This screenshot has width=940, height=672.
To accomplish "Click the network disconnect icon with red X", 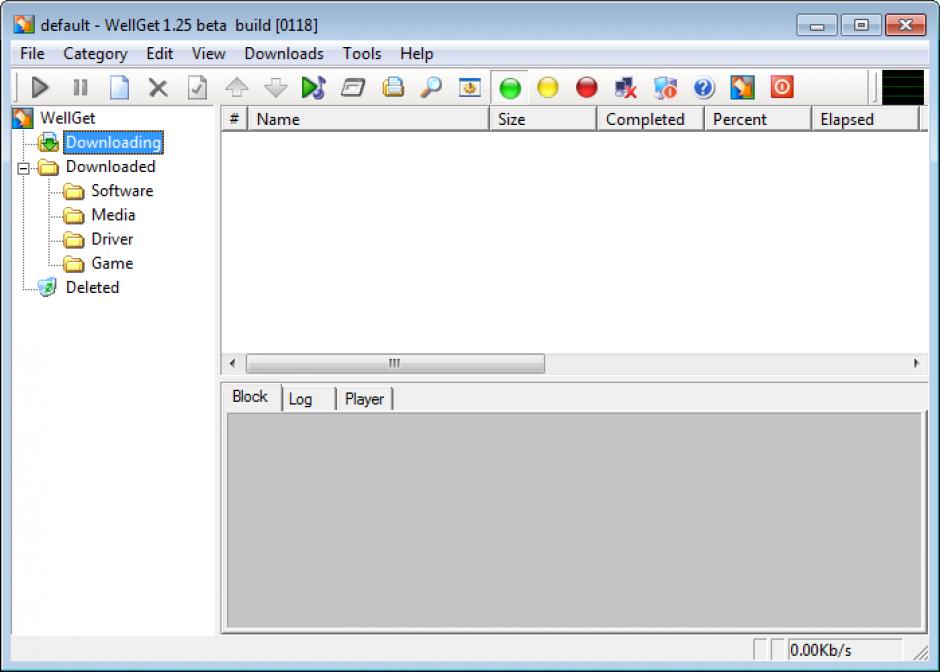I will tap(625, 88).
